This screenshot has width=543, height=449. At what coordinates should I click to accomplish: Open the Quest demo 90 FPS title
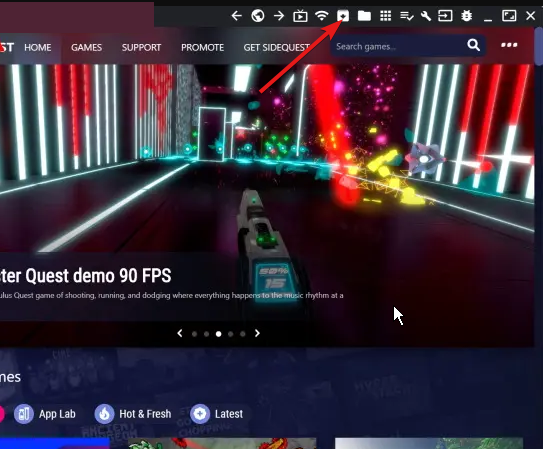point(86,276)
